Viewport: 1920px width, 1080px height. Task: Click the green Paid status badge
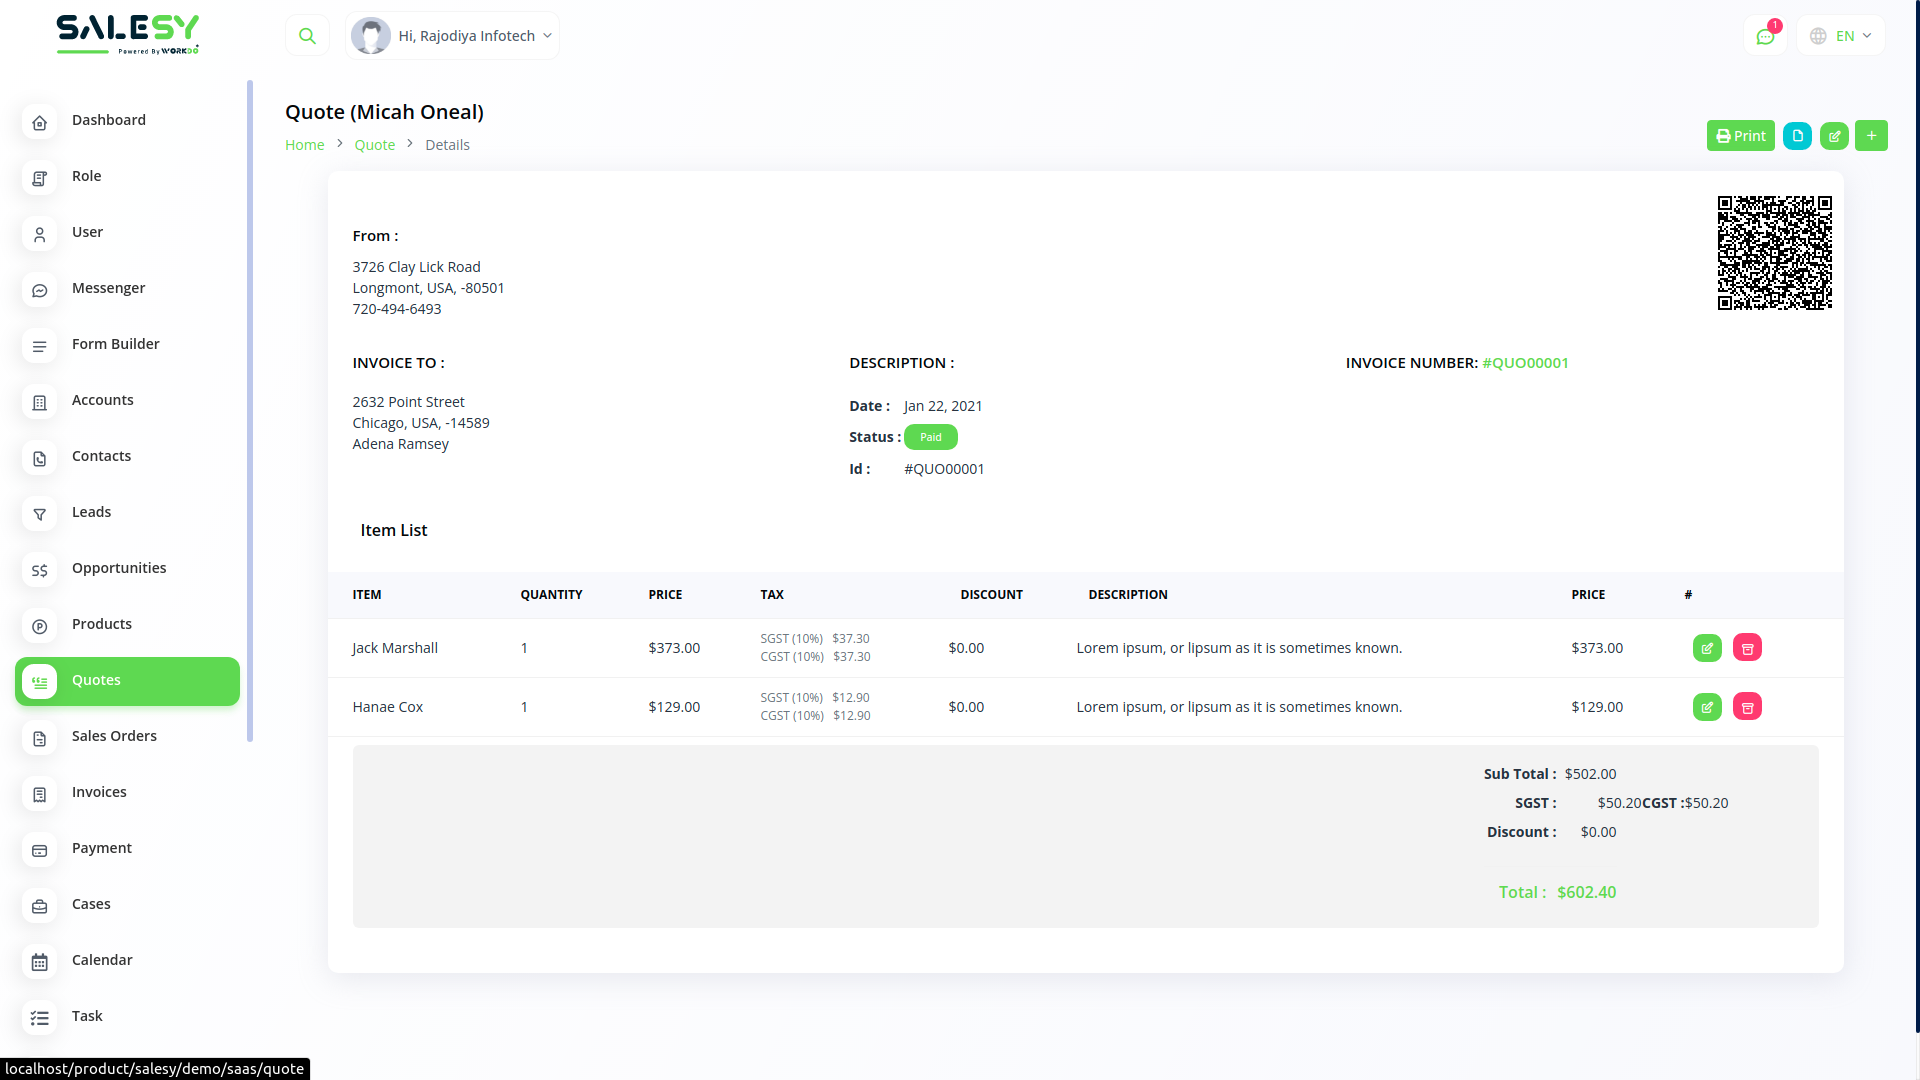click(x=930, y=437)
